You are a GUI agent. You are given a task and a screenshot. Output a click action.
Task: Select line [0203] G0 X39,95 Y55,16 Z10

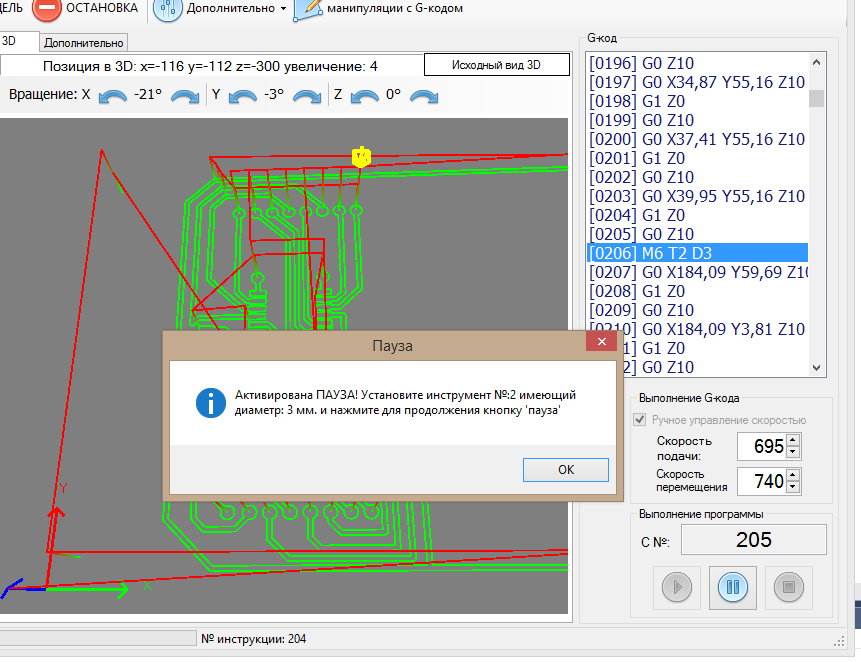click(697, 197)
